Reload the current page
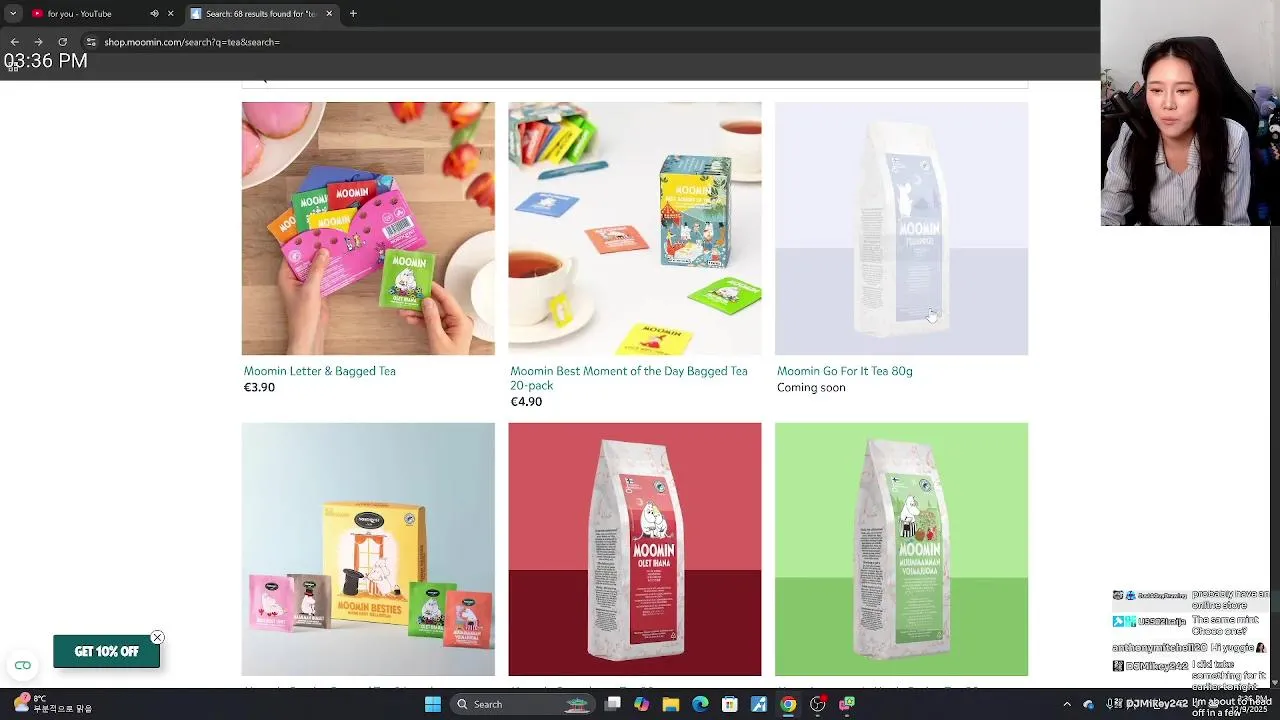 click(x=62, y=42)
